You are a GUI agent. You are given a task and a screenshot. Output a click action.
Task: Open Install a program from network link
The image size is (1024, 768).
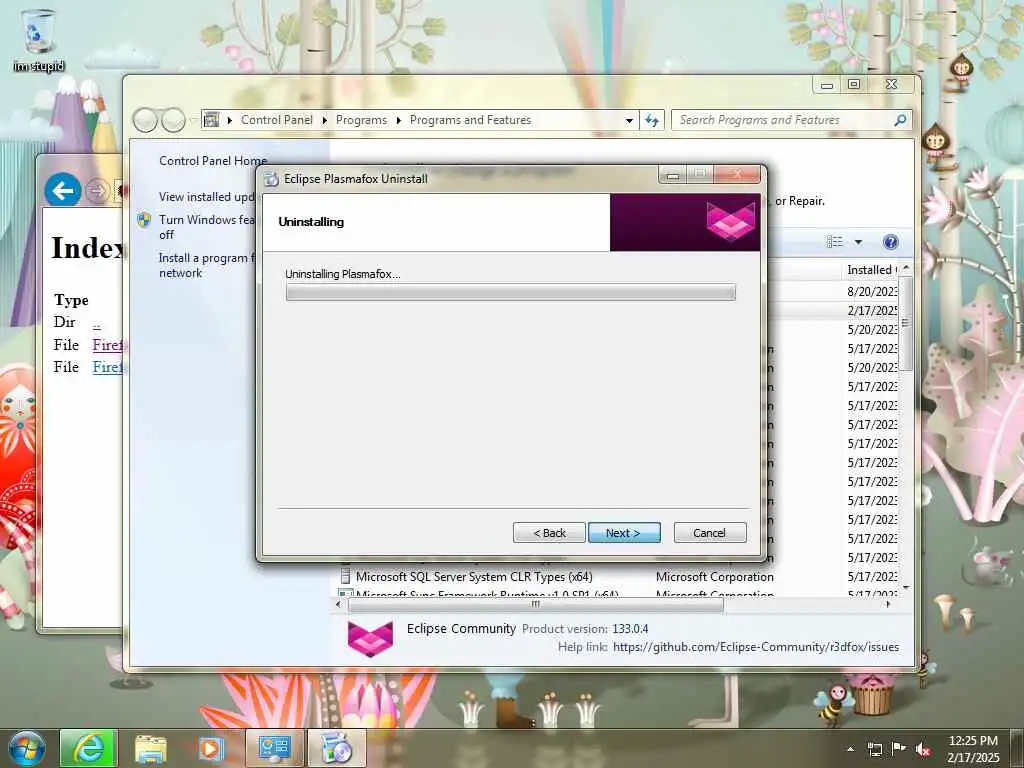point(204,265)
